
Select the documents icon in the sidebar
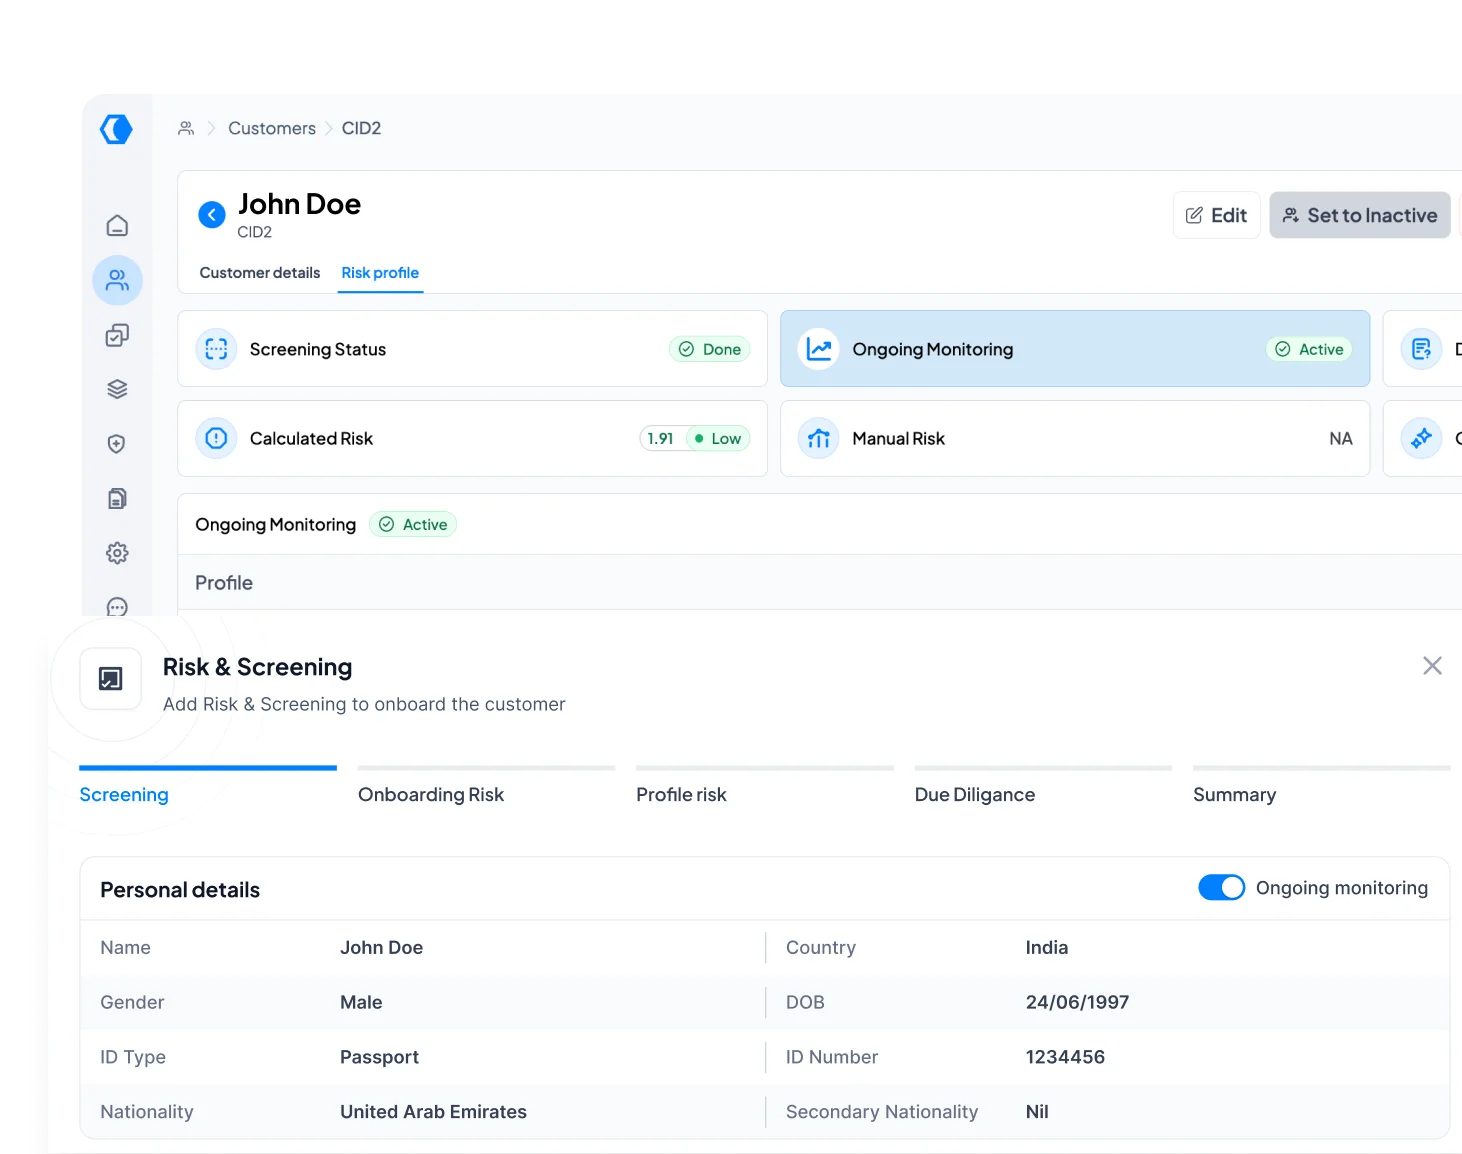point(117,498)
